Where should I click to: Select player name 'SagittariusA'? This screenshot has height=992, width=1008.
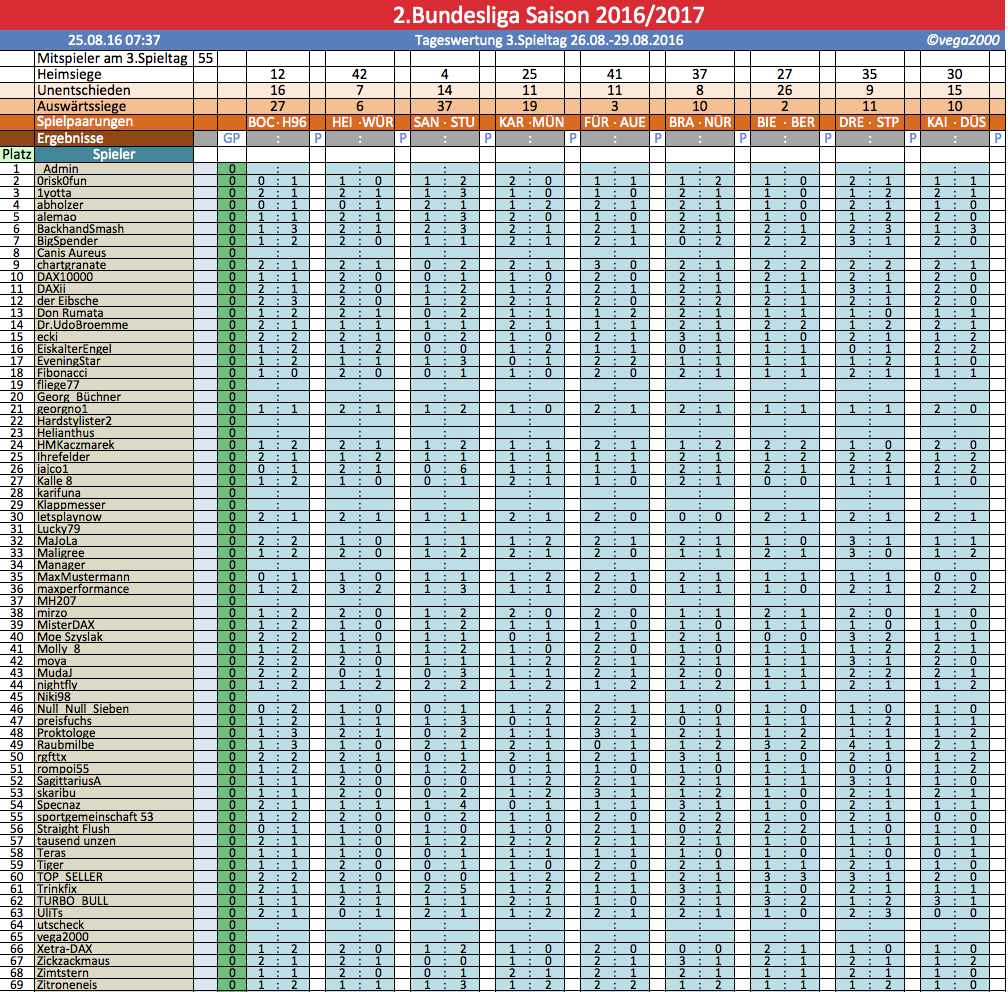tap(68, 781)
